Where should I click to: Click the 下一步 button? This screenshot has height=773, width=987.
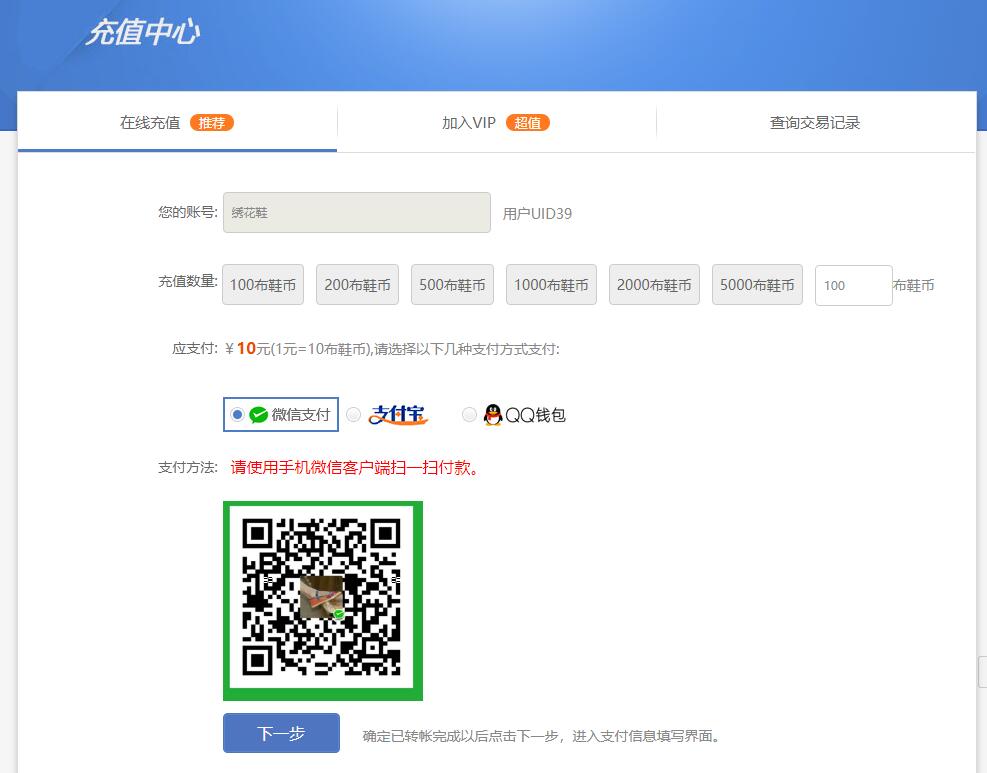point(281,733)
